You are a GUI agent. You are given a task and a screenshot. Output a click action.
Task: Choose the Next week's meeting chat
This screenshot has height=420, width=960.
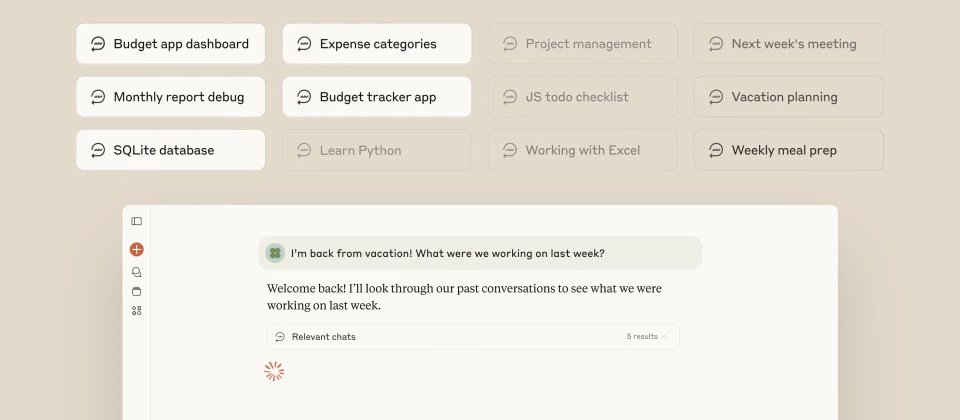[x=789, y=44]
